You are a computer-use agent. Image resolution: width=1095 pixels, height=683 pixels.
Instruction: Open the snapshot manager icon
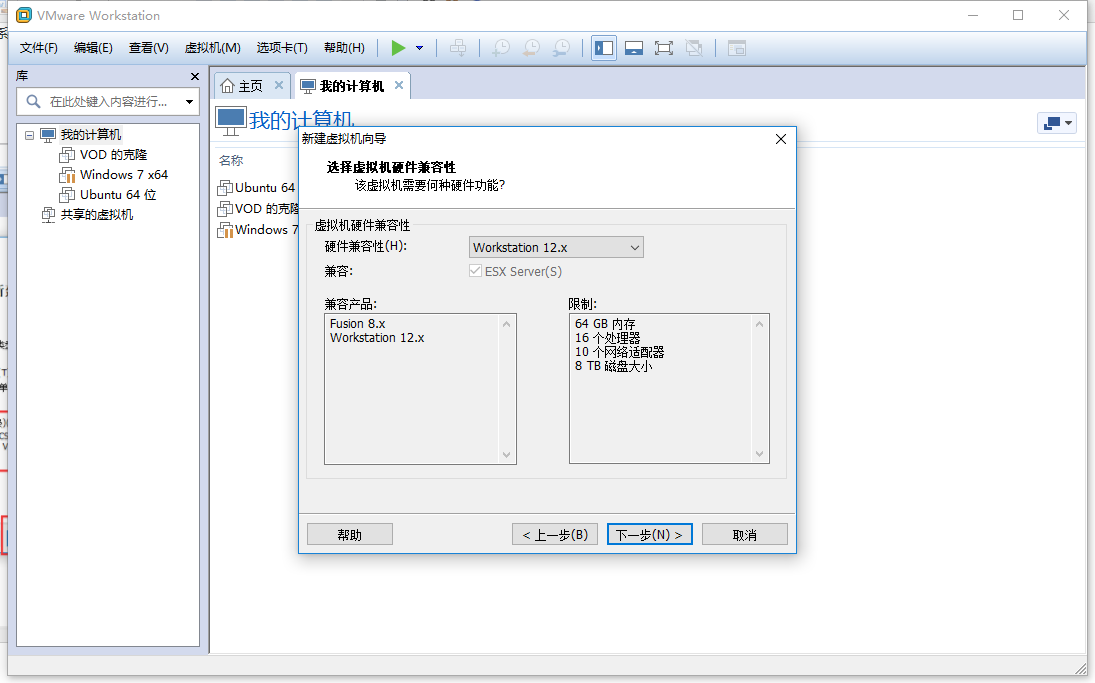pos(561,48)
